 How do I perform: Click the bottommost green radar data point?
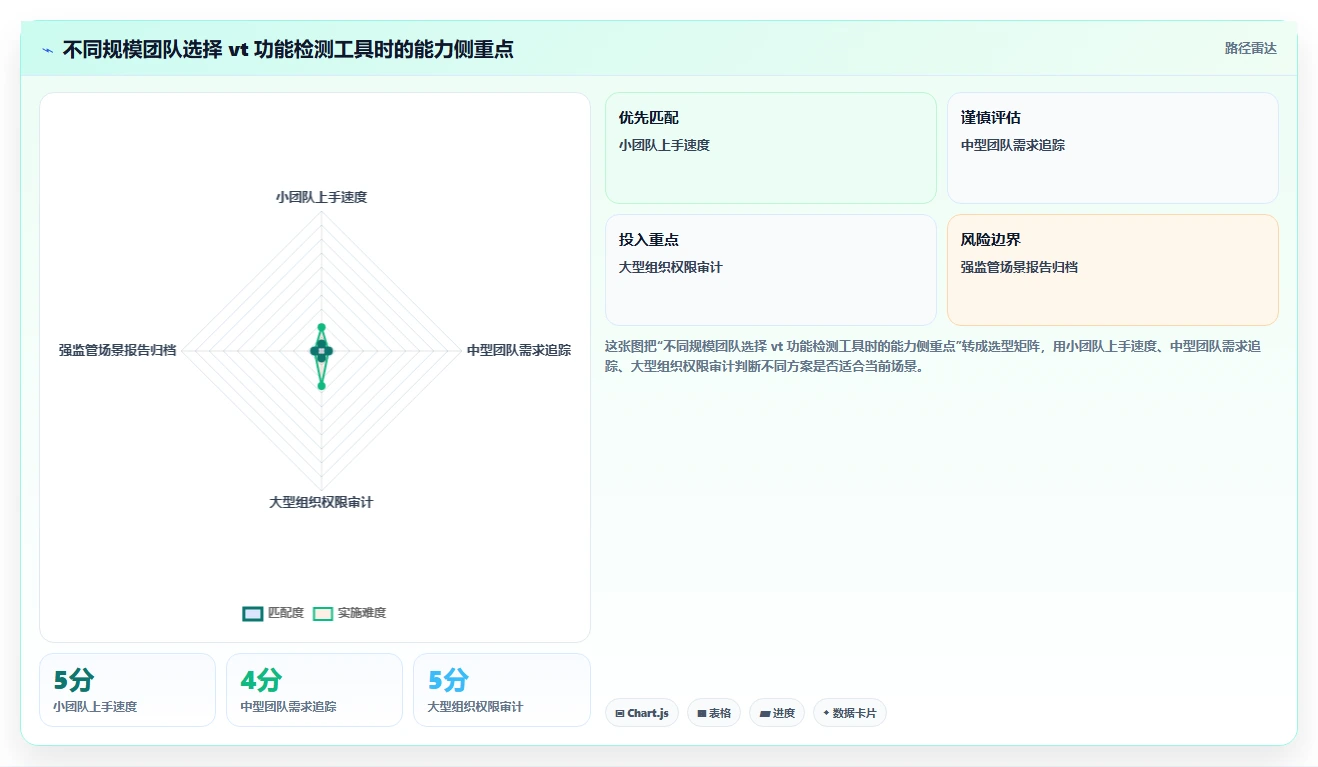[321, 385]
